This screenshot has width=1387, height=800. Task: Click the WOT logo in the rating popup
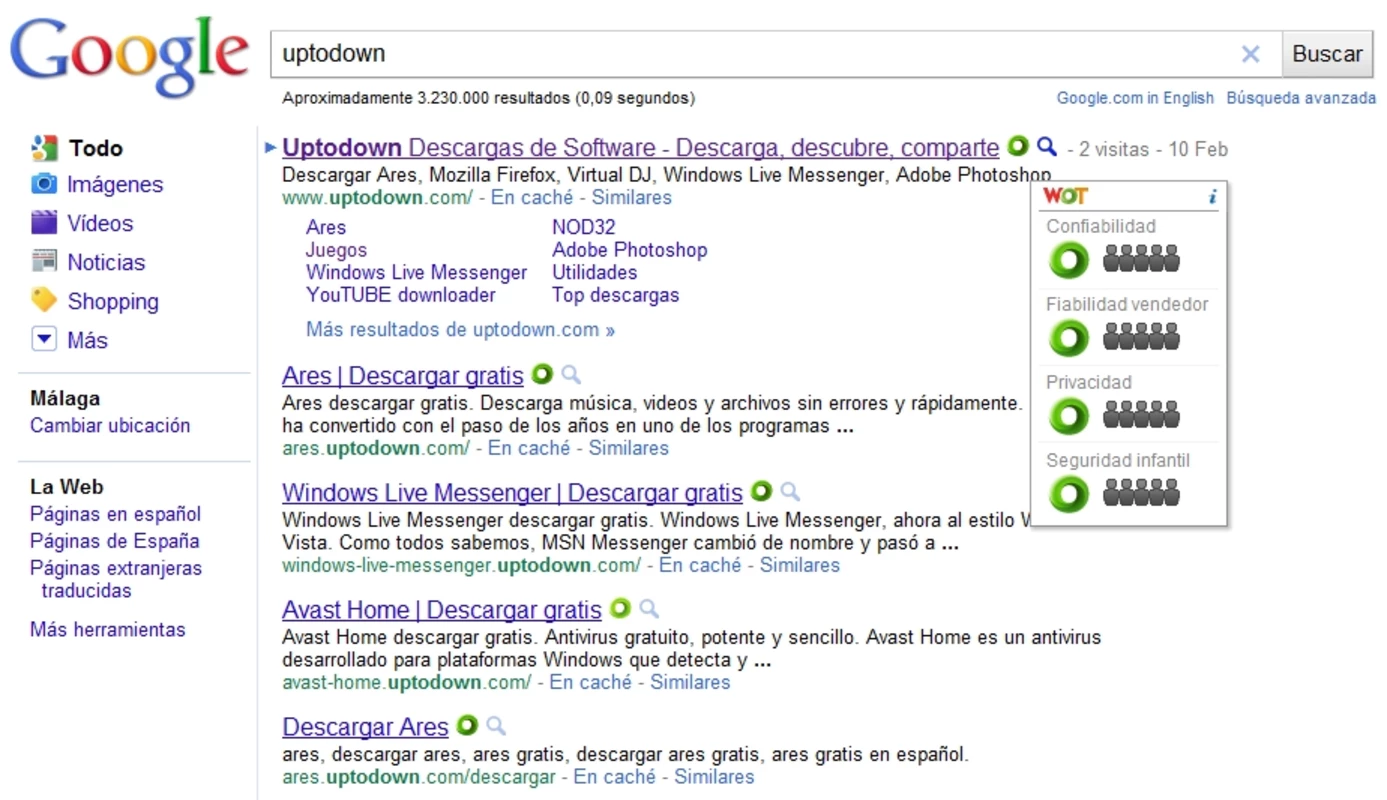[x=1065, y=196]
